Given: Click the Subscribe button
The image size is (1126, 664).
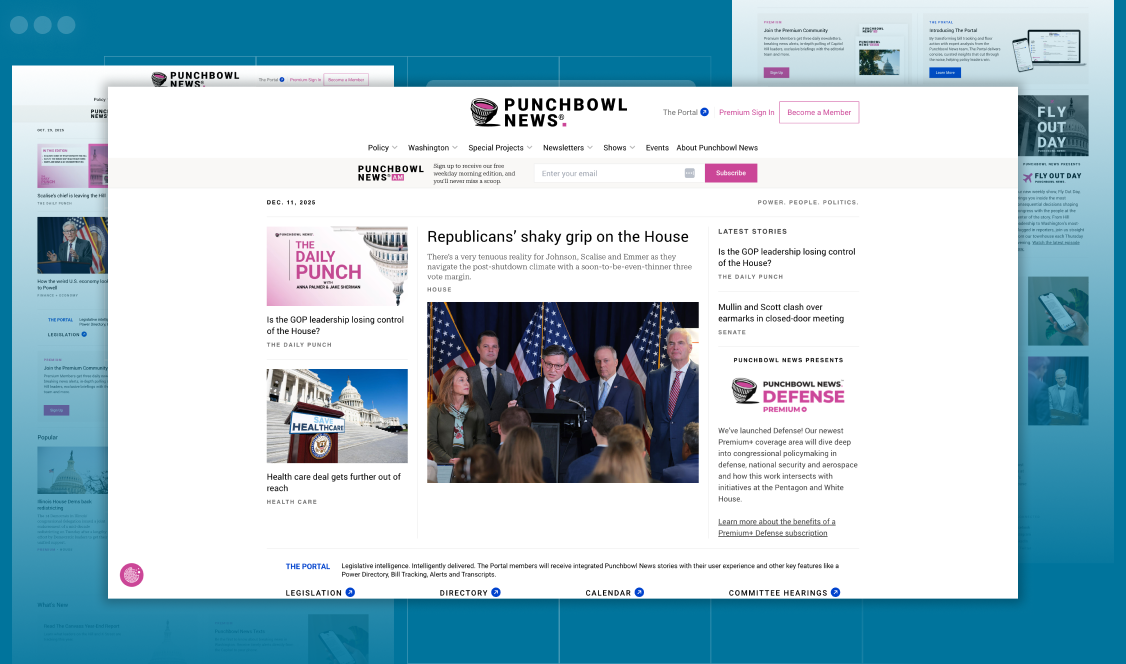Looking at the screenshot, I should 730,173.
